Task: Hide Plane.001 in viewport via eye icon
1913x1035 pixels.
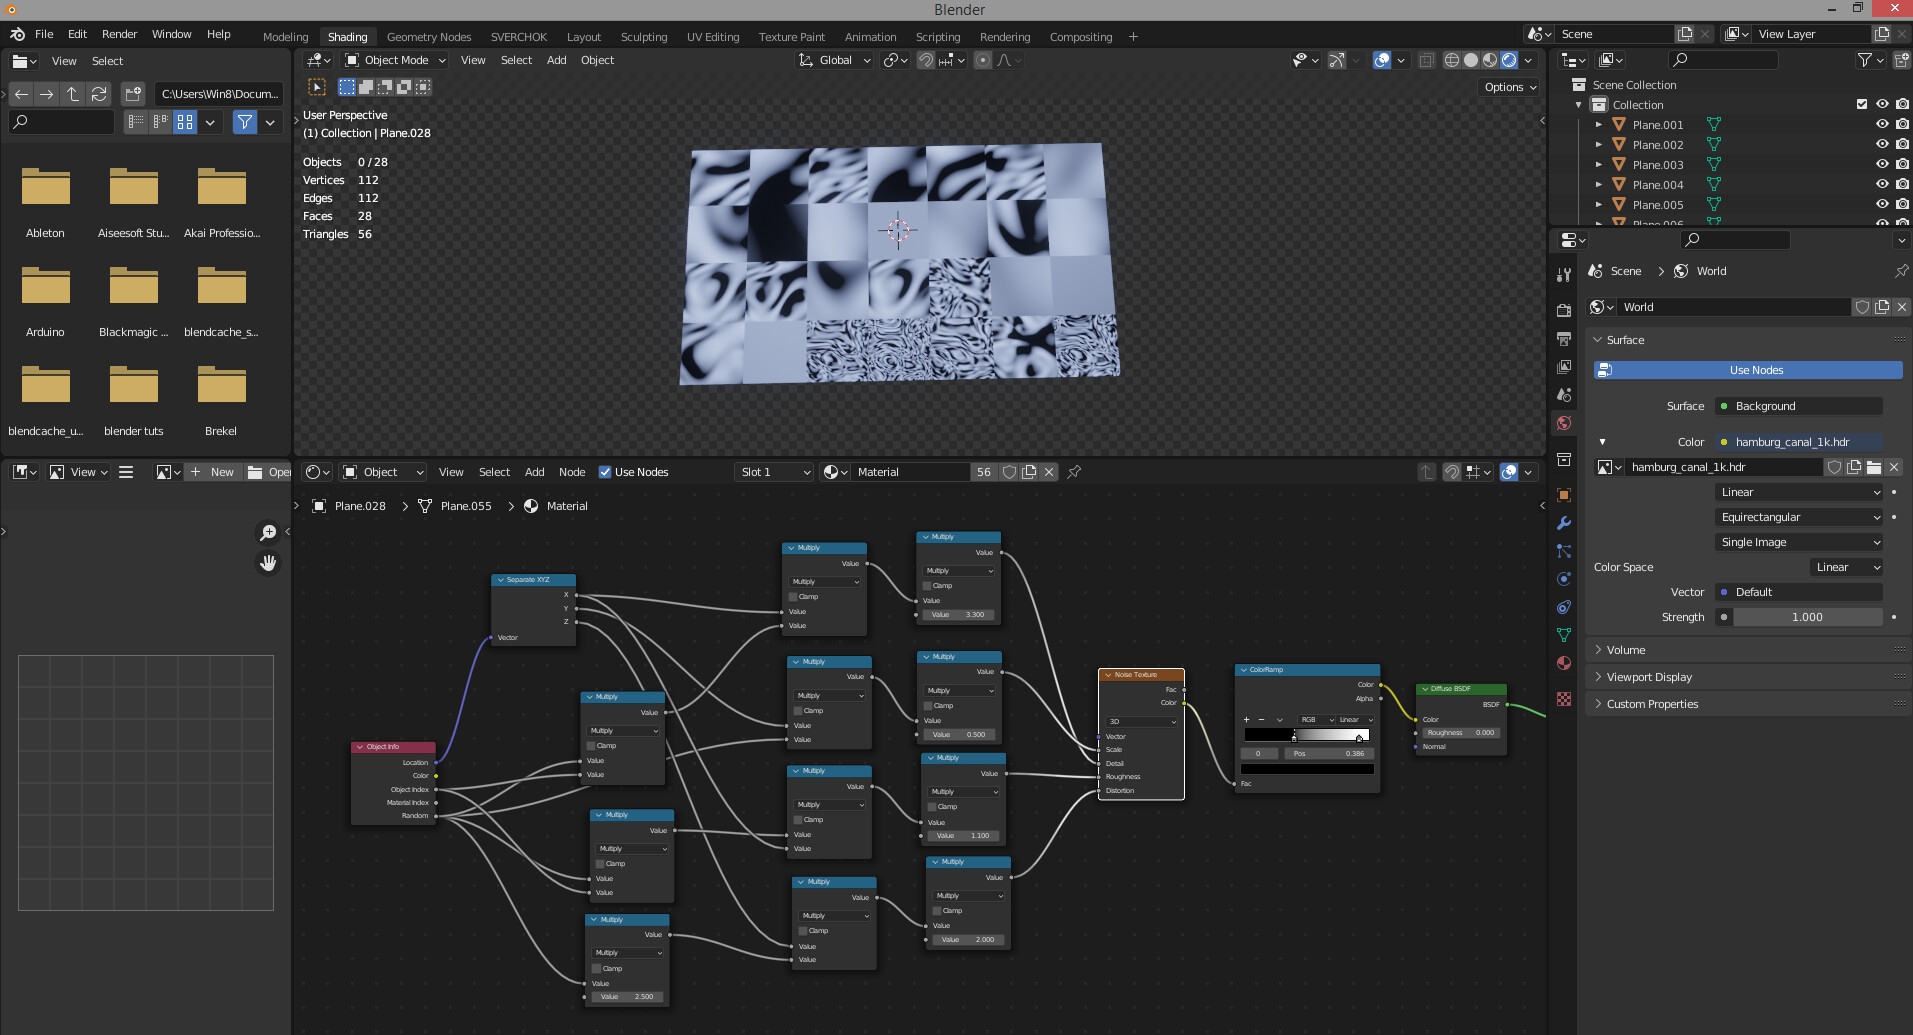Action: point(1882,124)
